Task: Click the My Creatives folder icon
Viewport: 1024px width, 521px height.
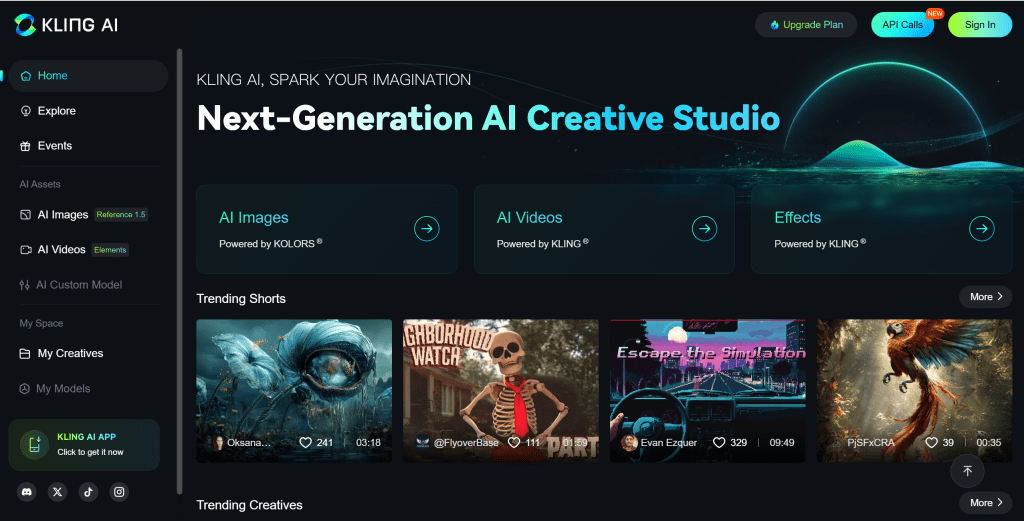Action: pos(25,353)
